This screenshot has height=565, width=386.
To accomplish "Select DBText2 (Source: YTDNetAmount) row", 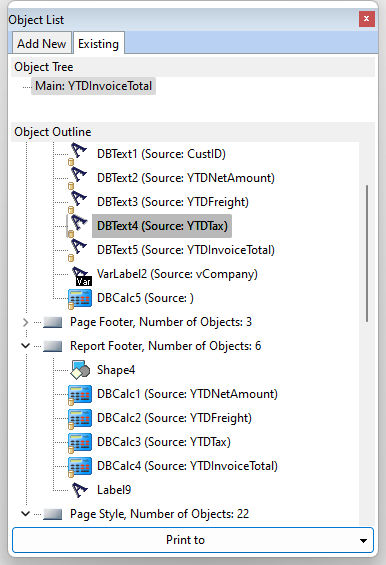I will click(x=186, y=178).
